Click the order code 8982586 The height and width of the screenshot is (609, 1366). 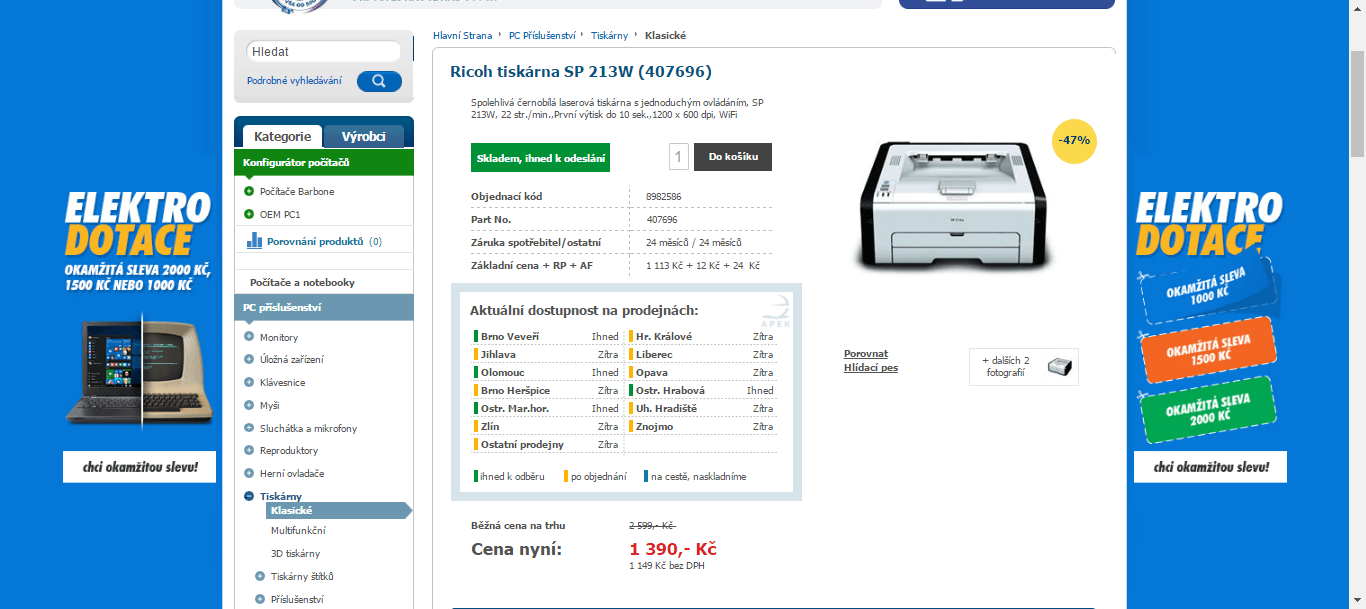[664, 196]
